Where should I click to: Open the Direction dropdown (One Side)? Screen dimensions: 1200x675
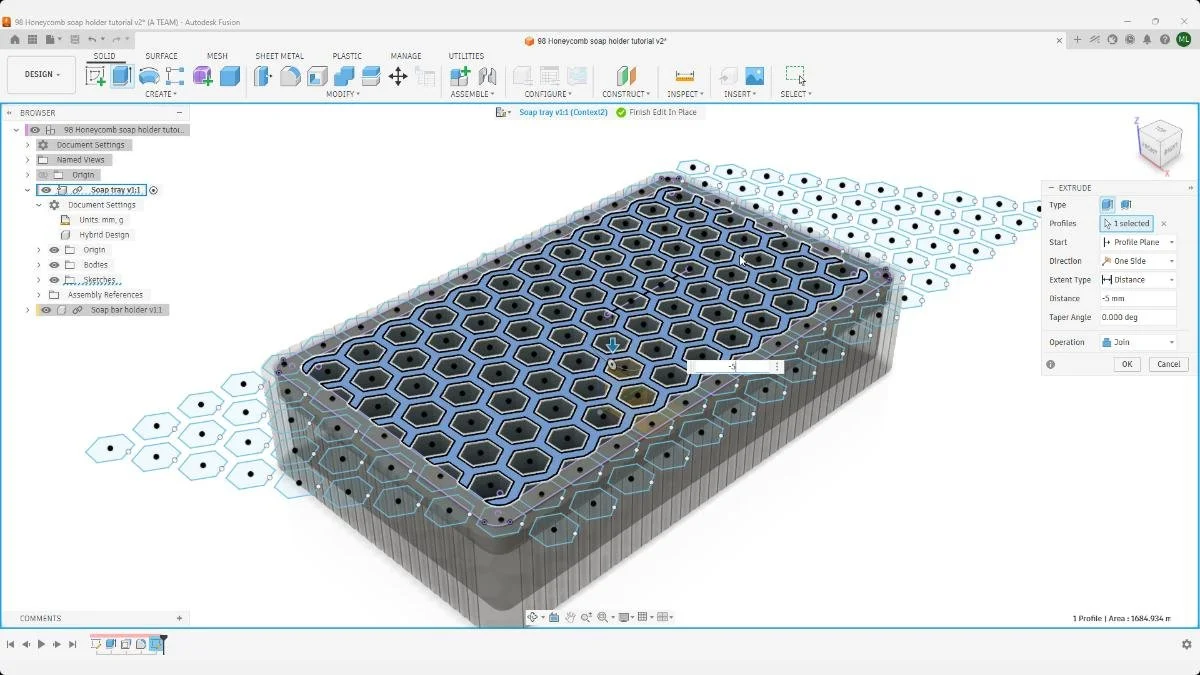coord(1138,261)
